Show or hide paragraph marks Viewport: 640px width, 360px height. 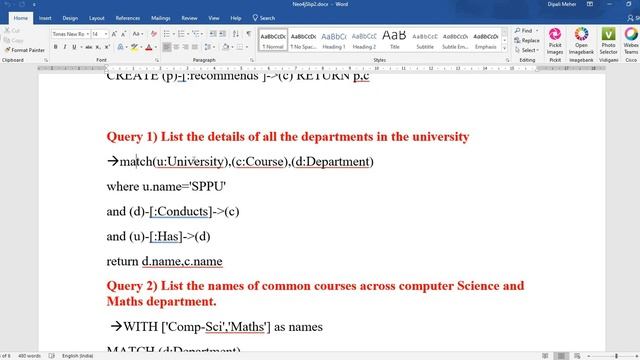point(248,34)
